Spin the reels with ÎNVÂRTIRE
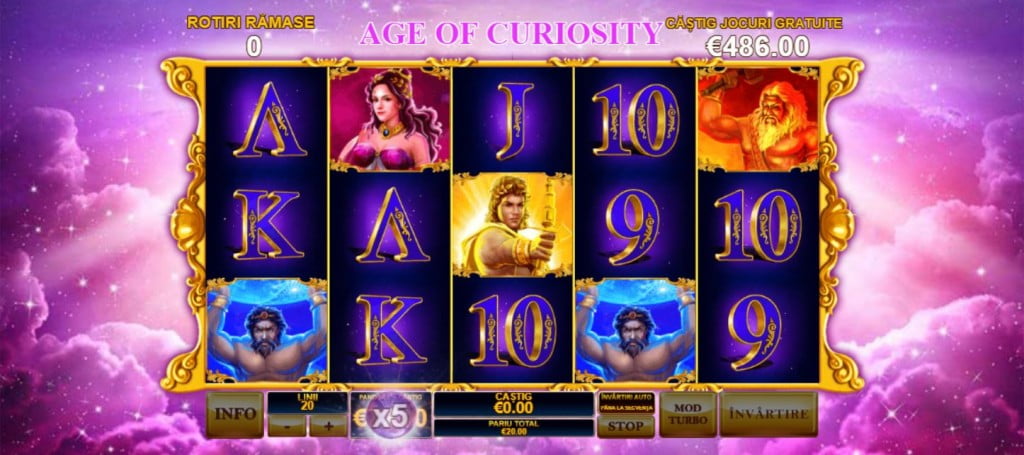This screenshot has height=455, width=1024. coord(769,414)
